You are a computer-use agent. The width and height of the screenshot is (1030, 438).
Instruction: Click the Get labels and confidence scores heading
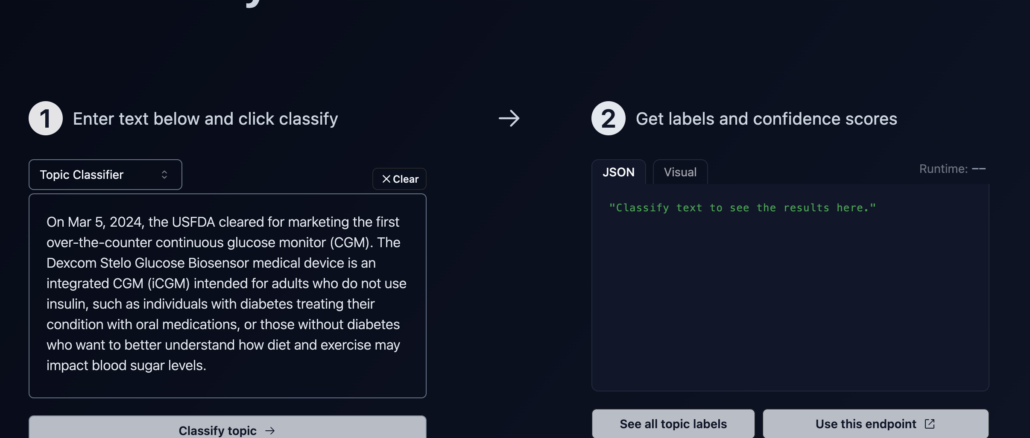pos(766,119)
